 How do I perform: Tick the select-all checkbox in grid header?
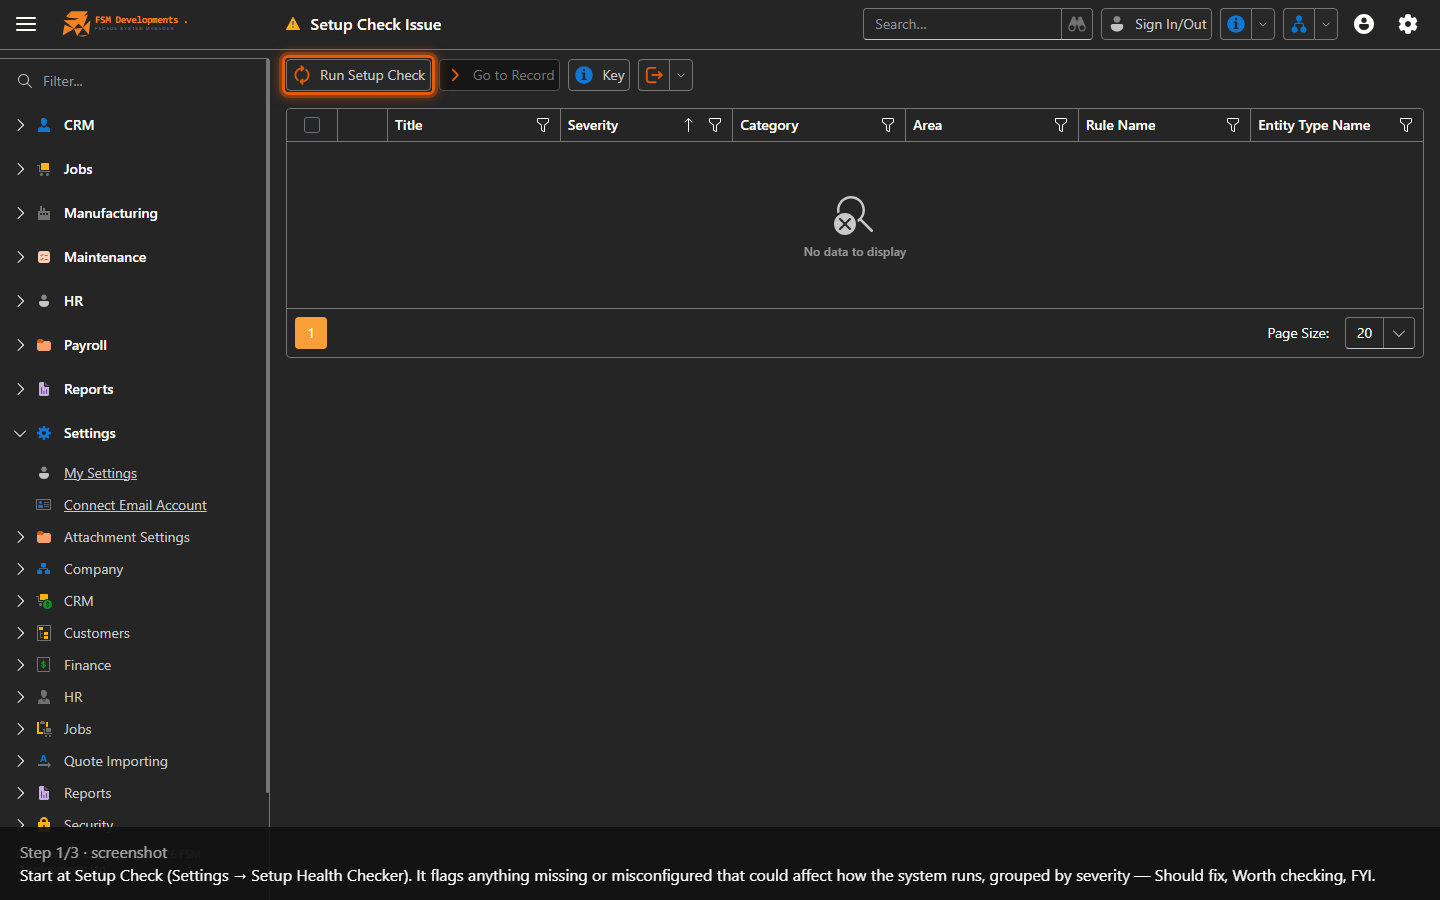[x=312, y=125]
